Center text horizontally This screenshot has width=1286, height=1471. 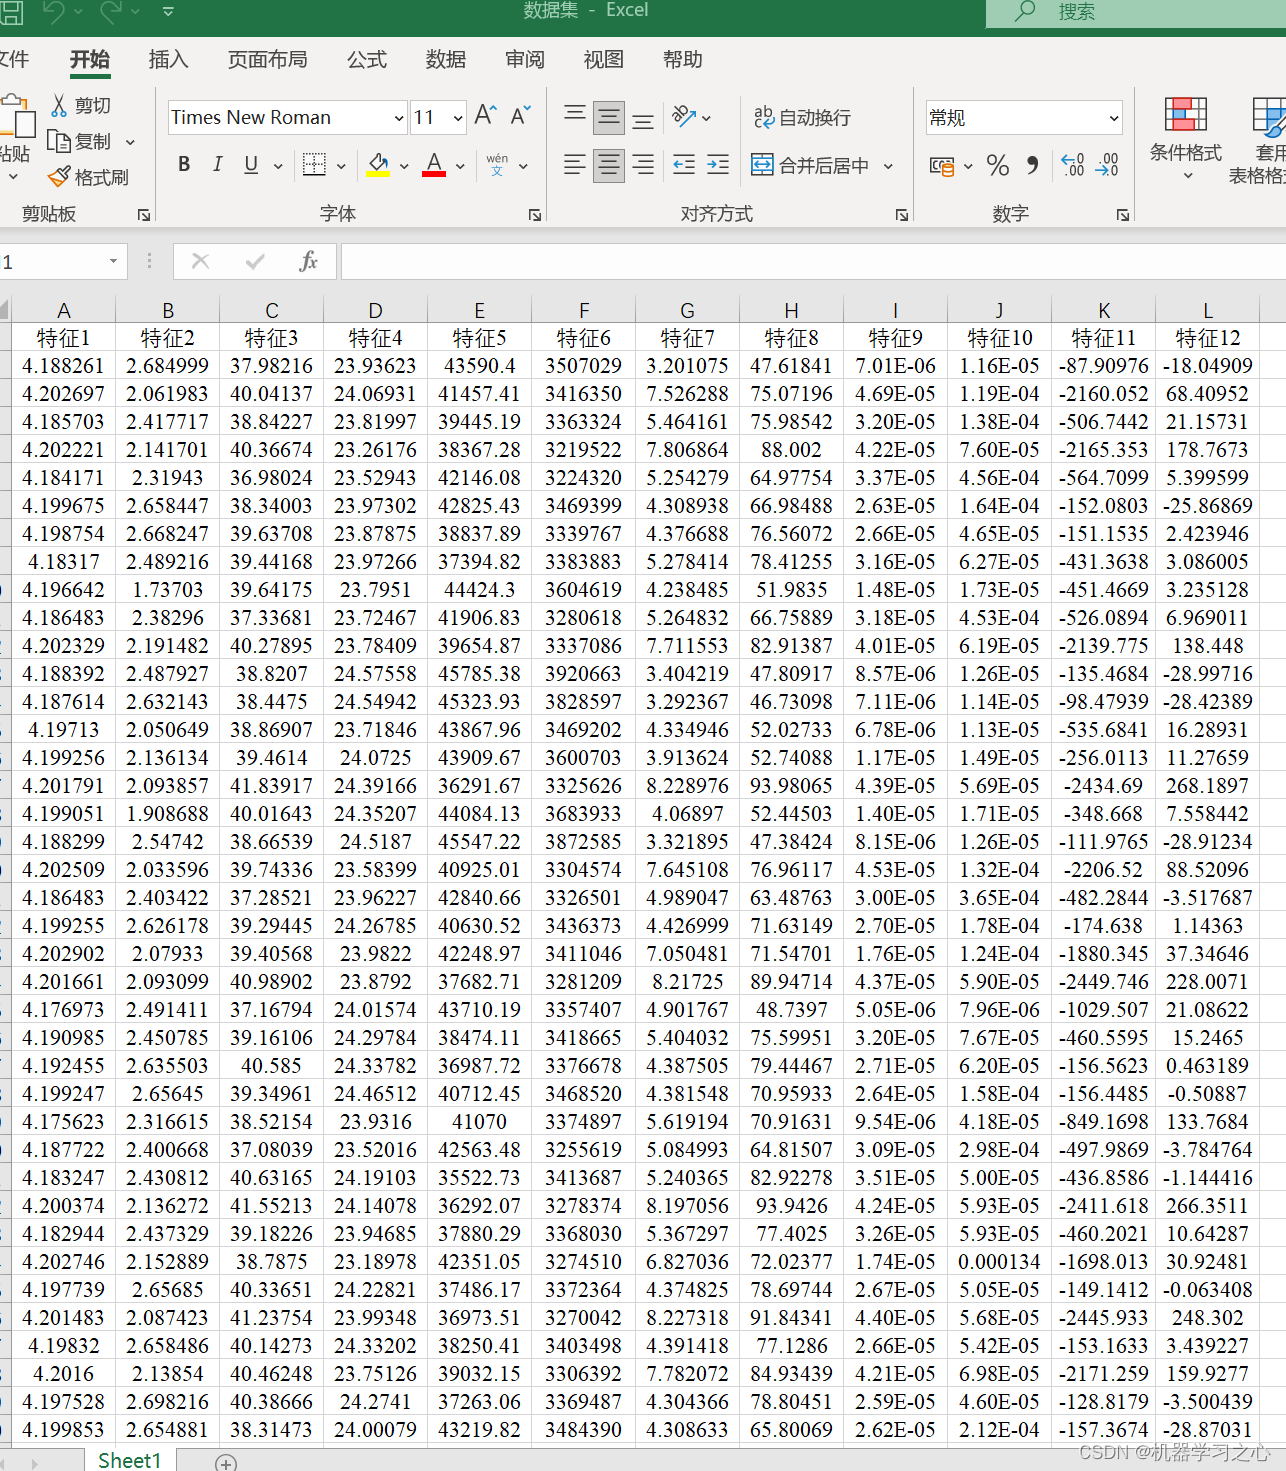point(609,165)
